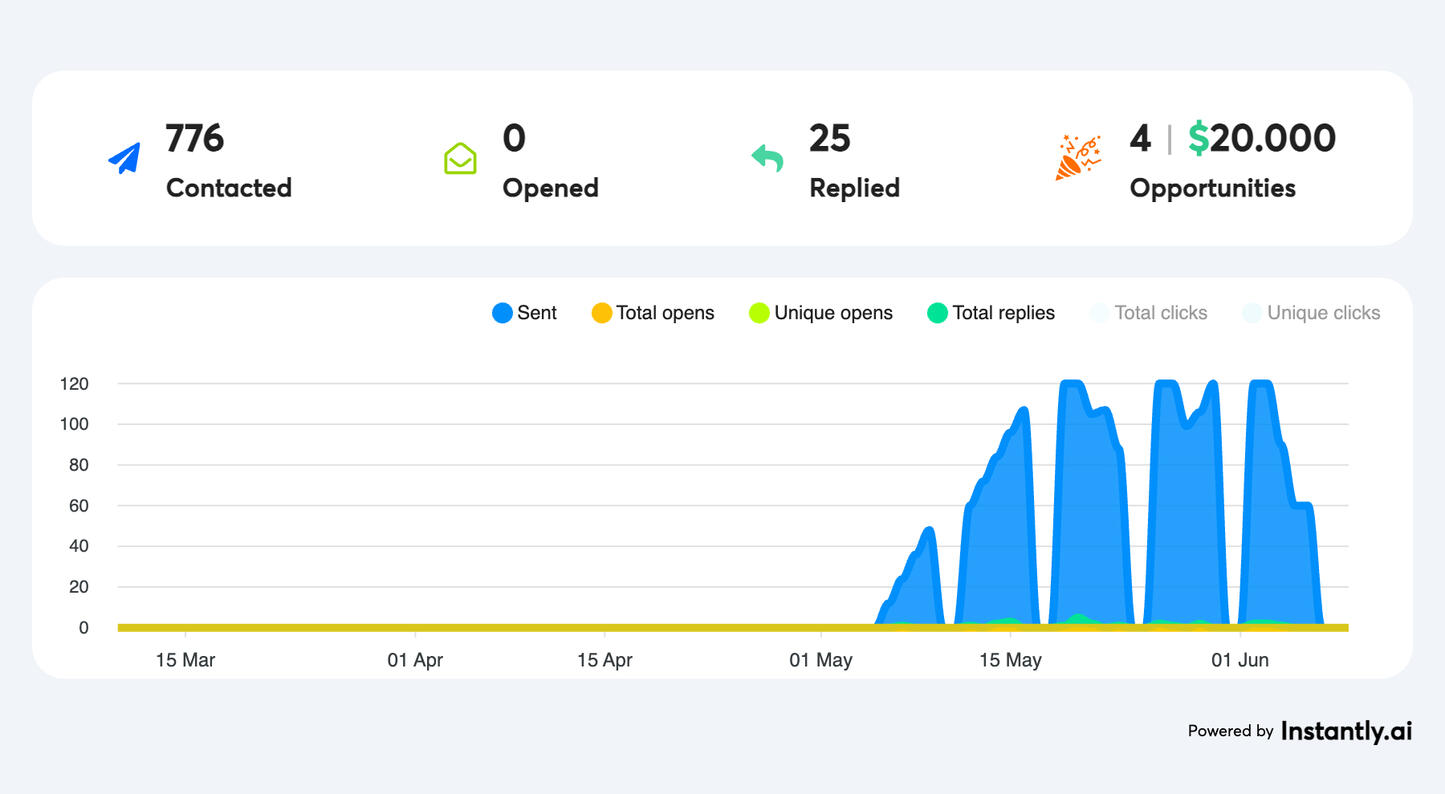1445x794 pixels.
Task: Click the party popper Opportunities icon
Action: (x=1078, y=158)
